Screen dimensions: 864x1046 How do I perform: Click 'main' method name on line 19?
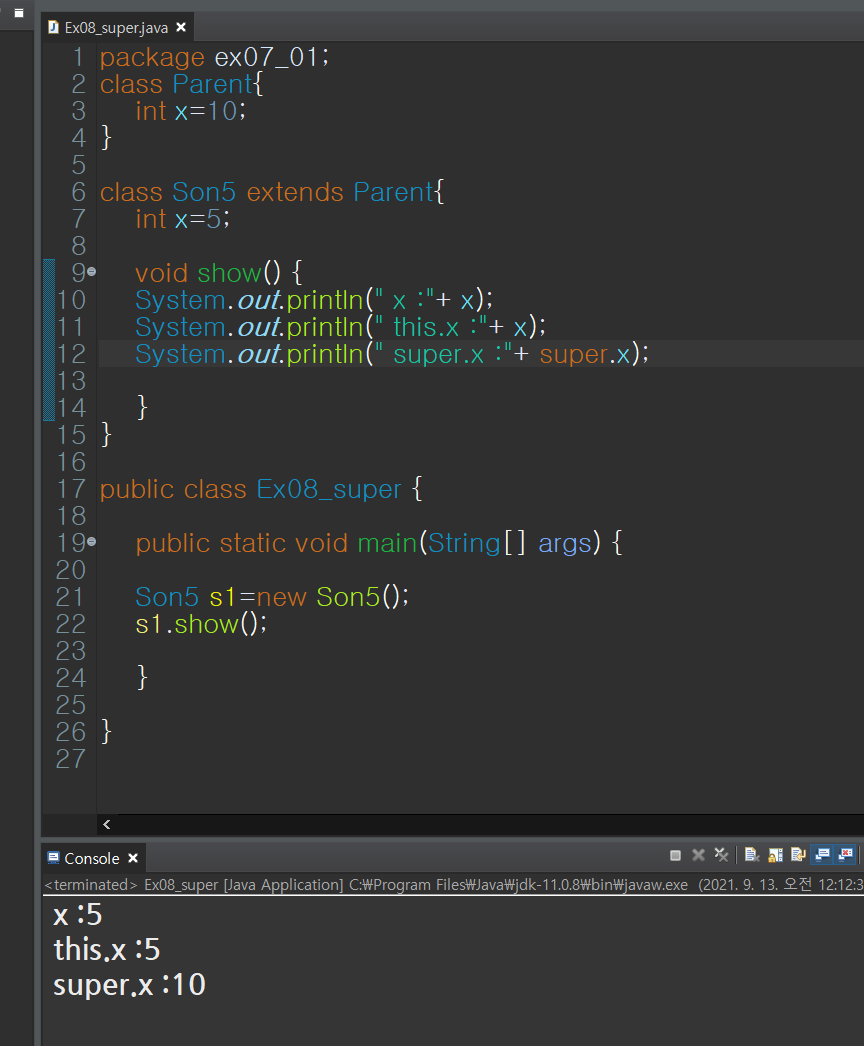[x=388, y=544]
